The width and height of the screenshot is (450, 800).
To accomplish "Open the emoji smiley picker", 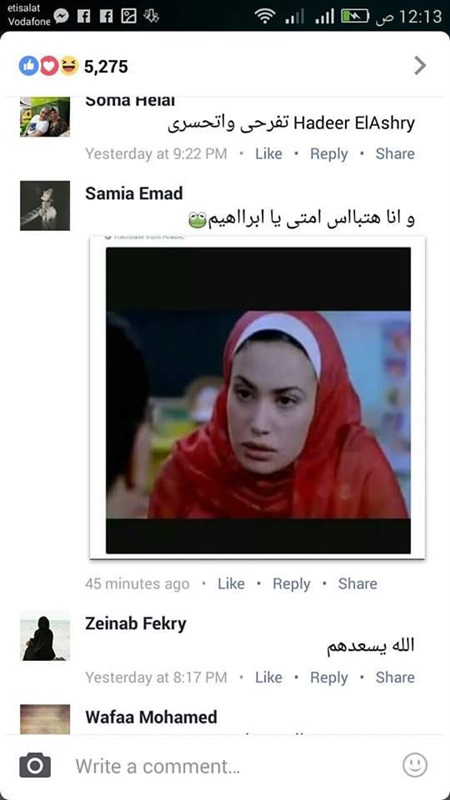I will click(415, 765).
